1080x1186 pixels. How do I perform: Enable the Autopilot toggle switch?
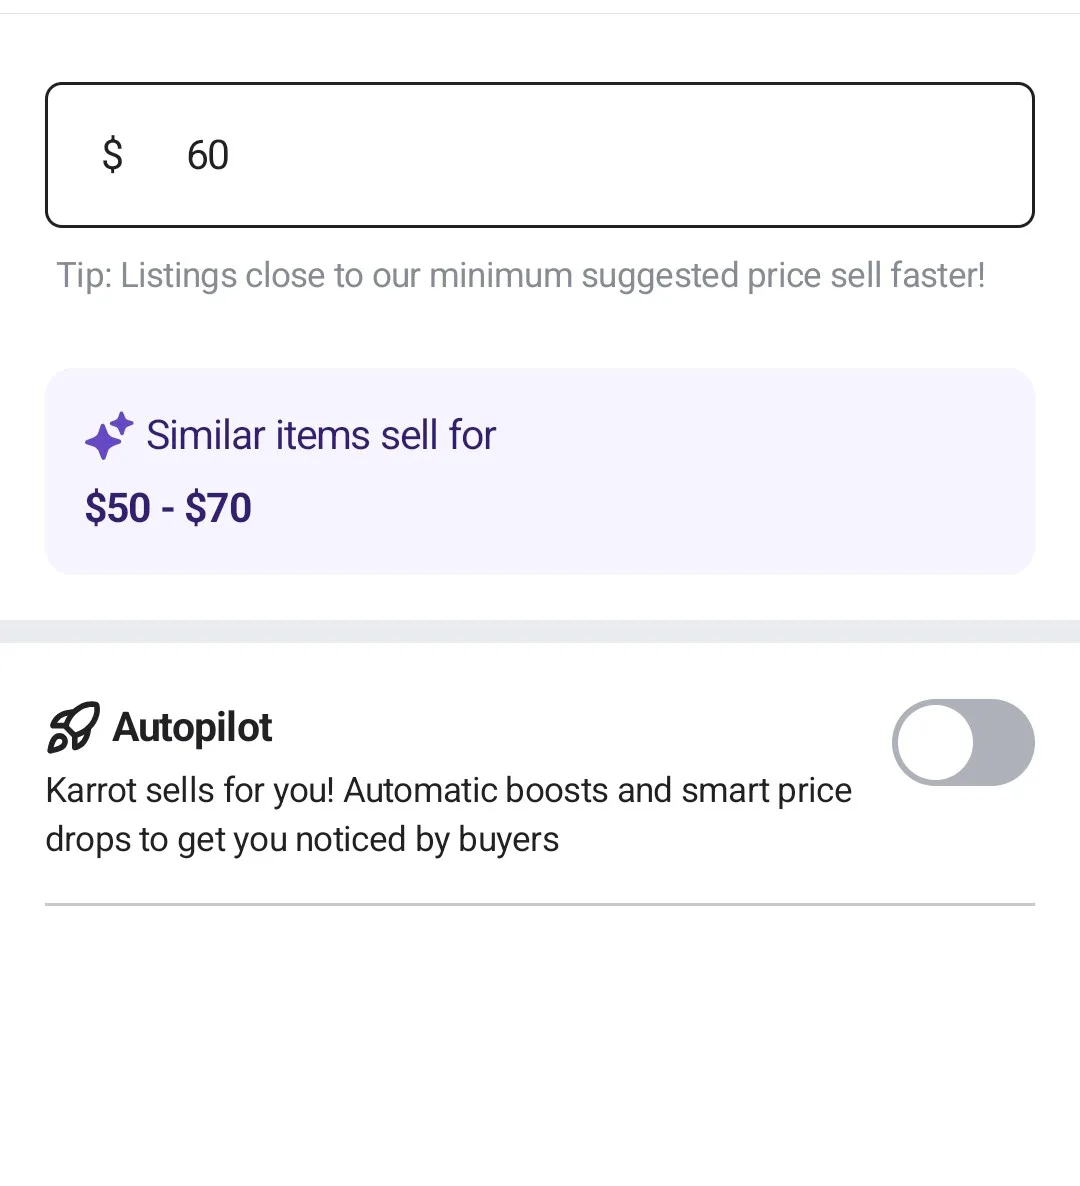[x=962, y=742]
